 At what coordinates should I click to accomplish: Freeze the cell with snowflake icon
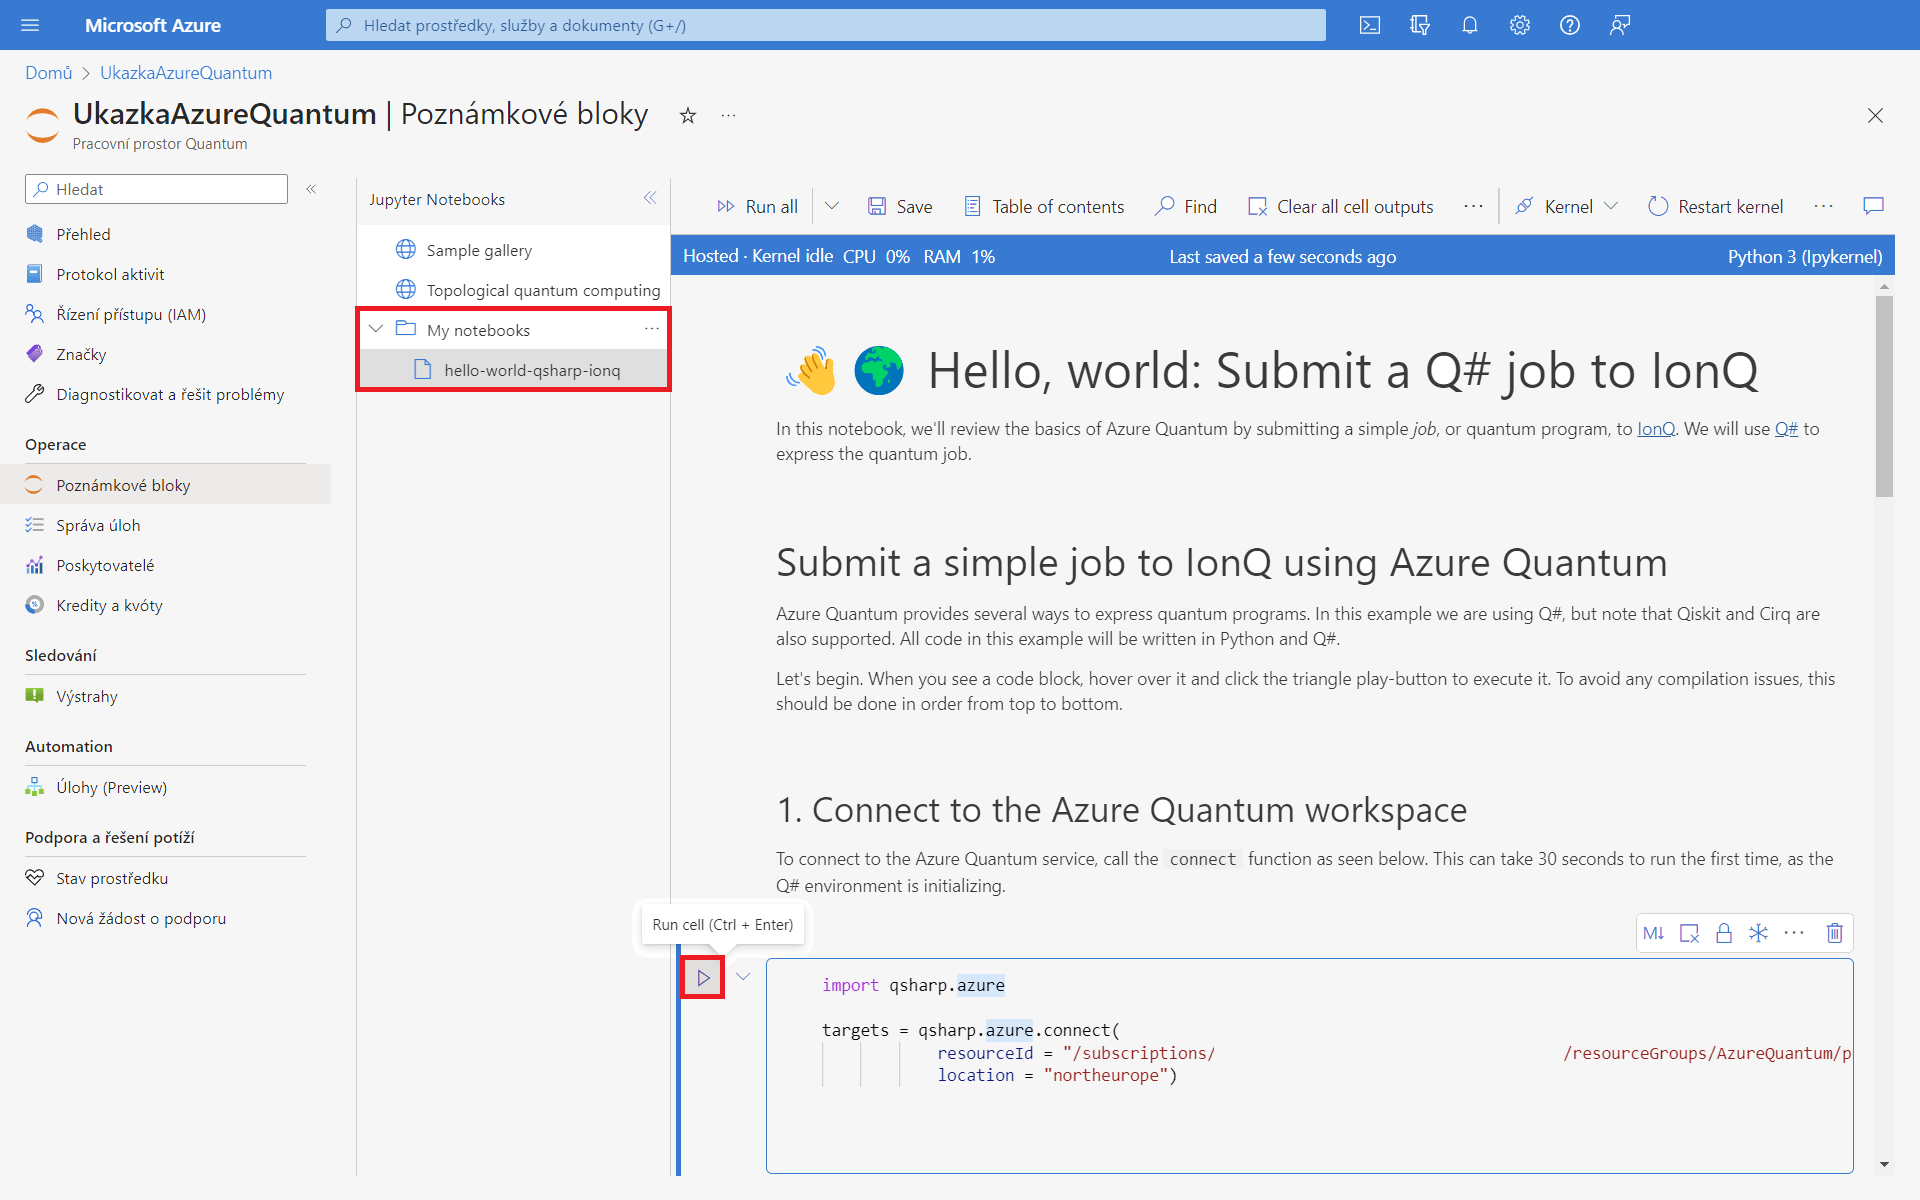click(1758, 933)
